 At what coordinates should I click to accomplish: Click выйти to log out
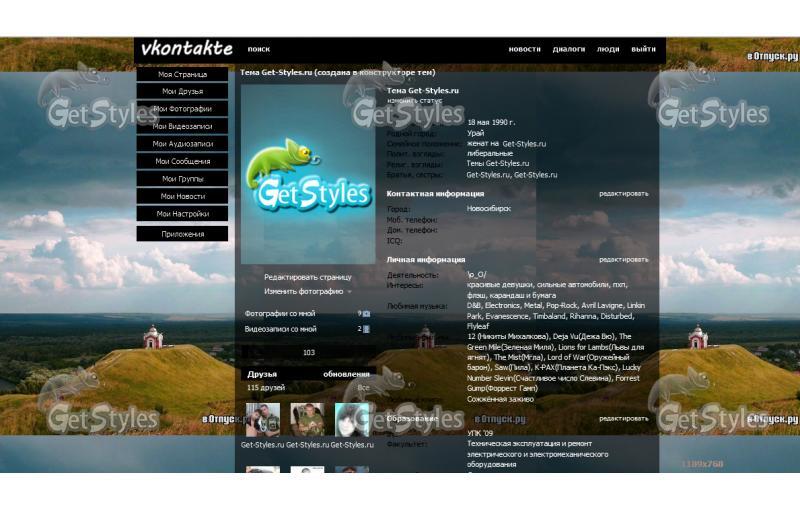tap(643, 49)
